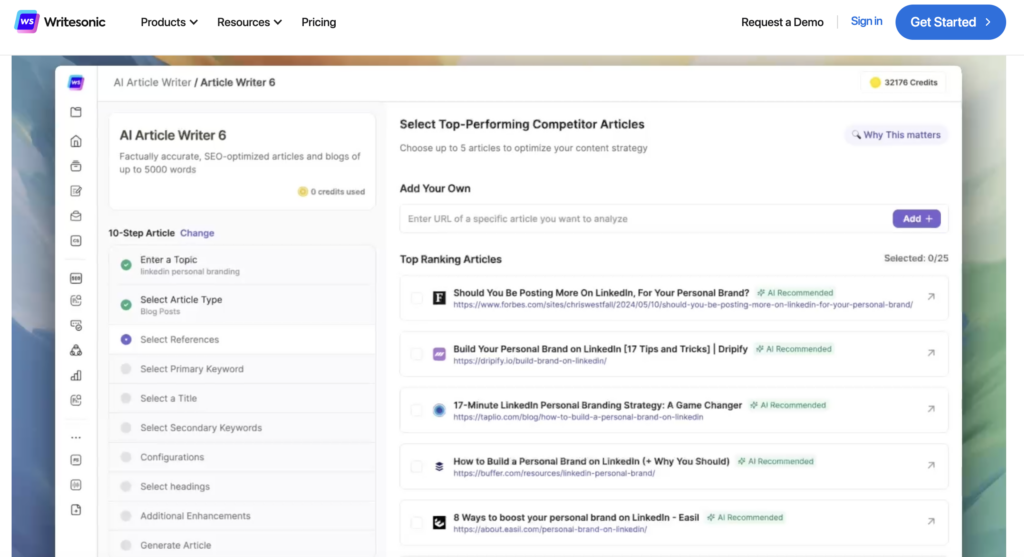Open the open-envelope sidebar icon
Viewport: 1024px width, 557px height.
point(76,215)
